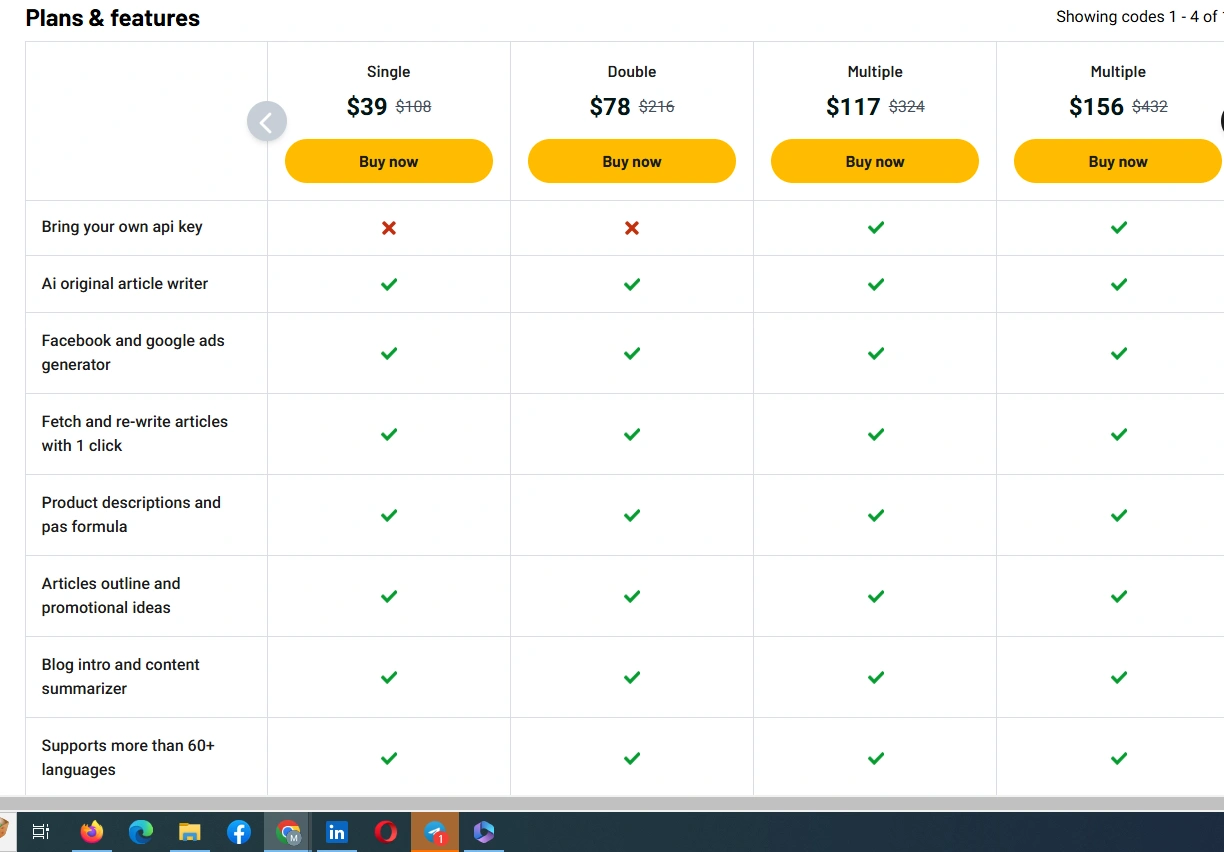Open File Explorer from the taskbar
Image resolution: width=1224 pixels, height=852 pixels.
pos(190,832)
